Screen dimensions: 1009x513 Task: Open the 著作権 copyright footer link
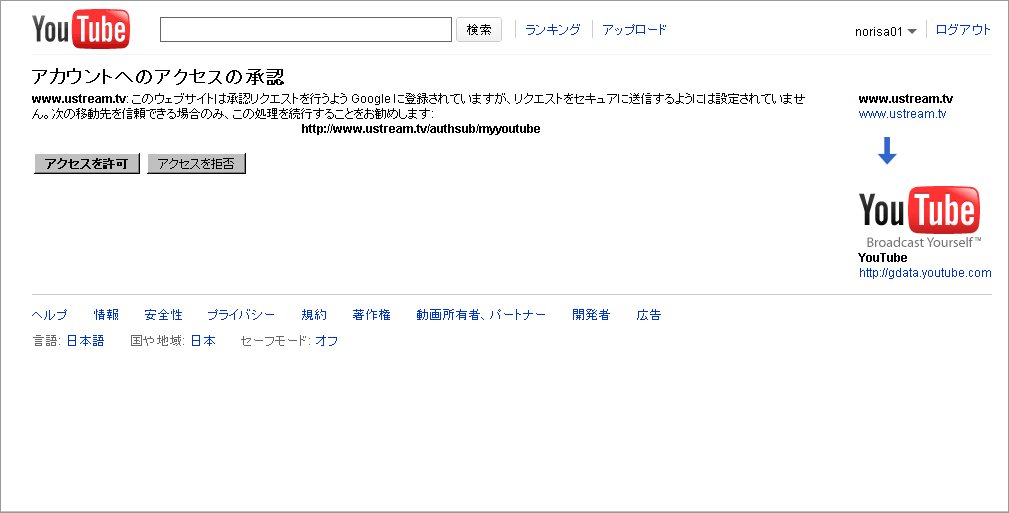pos(371,315)
